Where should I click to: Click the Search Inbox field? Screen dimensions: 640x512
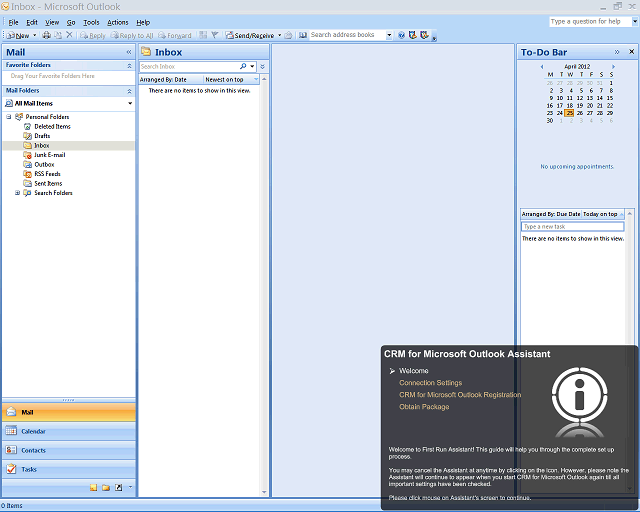click(189, 67)
